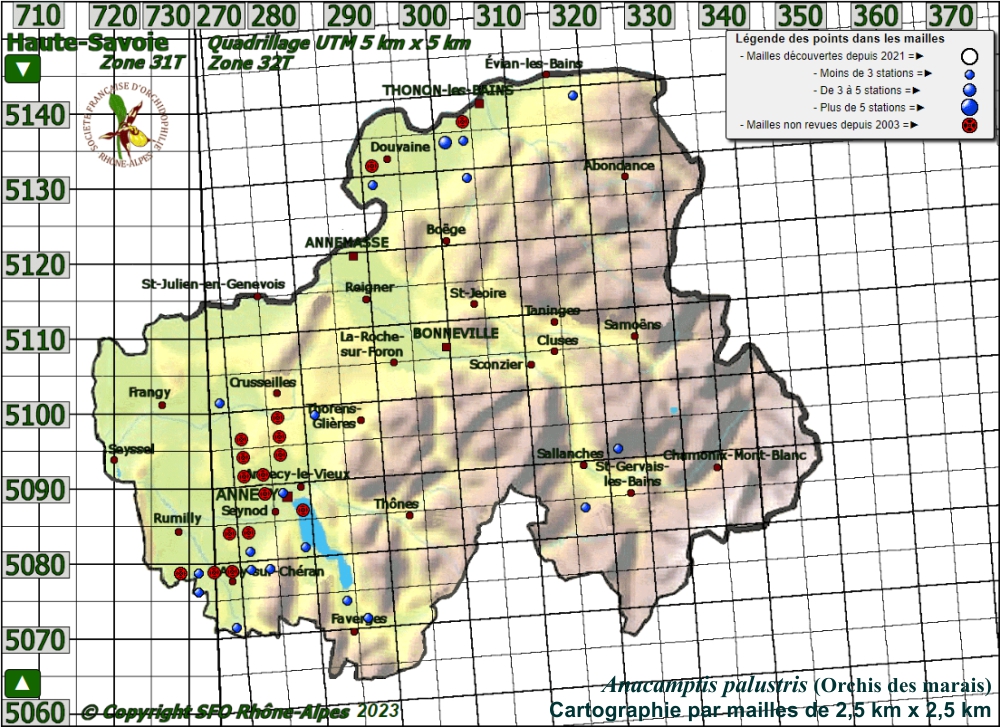The image size is (1000, 727).
Task: Click the red marker beside Douvaine
Action: [x=372, y=166]
